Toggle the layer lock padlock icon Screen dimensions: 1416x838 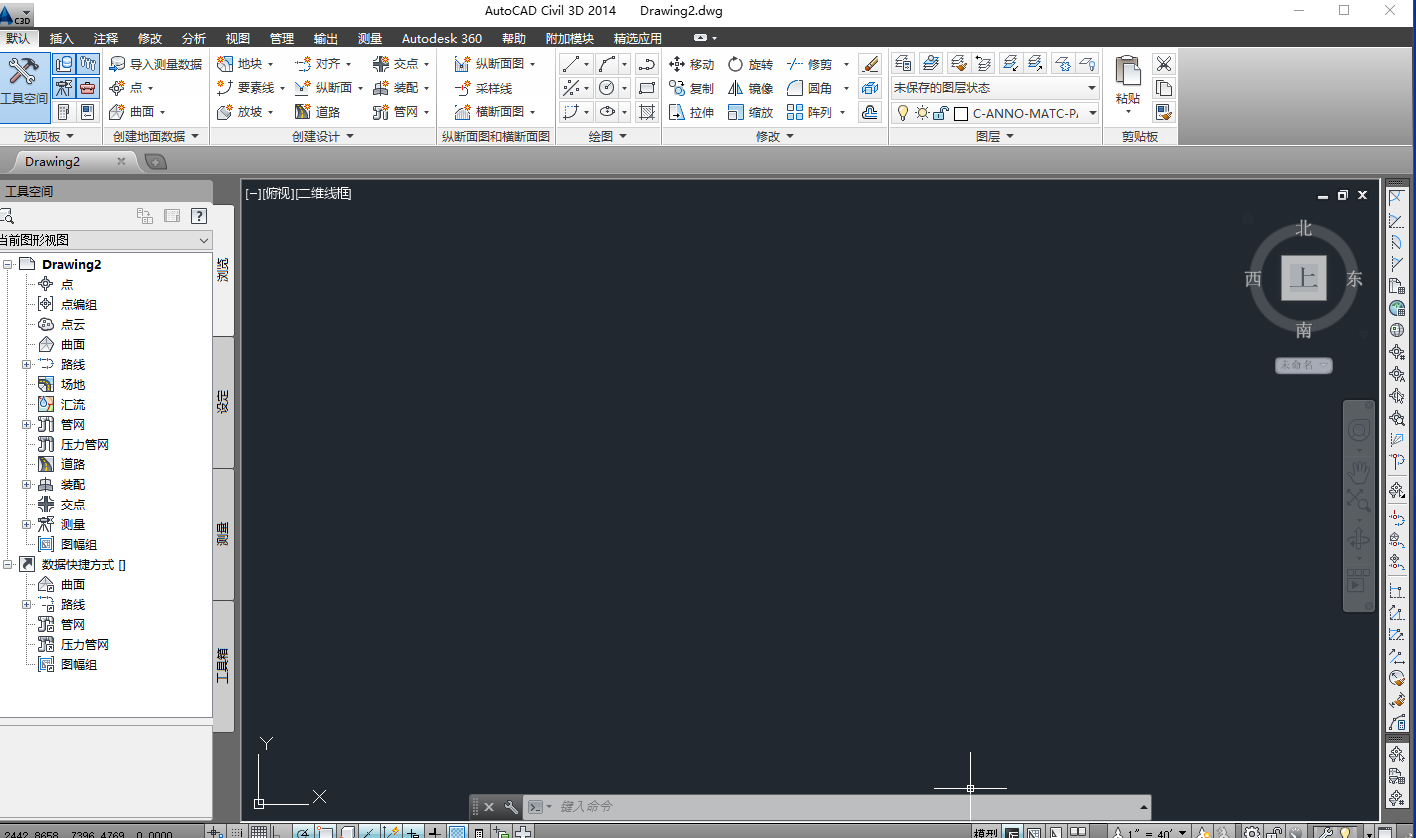pyautogui.click(x=941, y=113)
